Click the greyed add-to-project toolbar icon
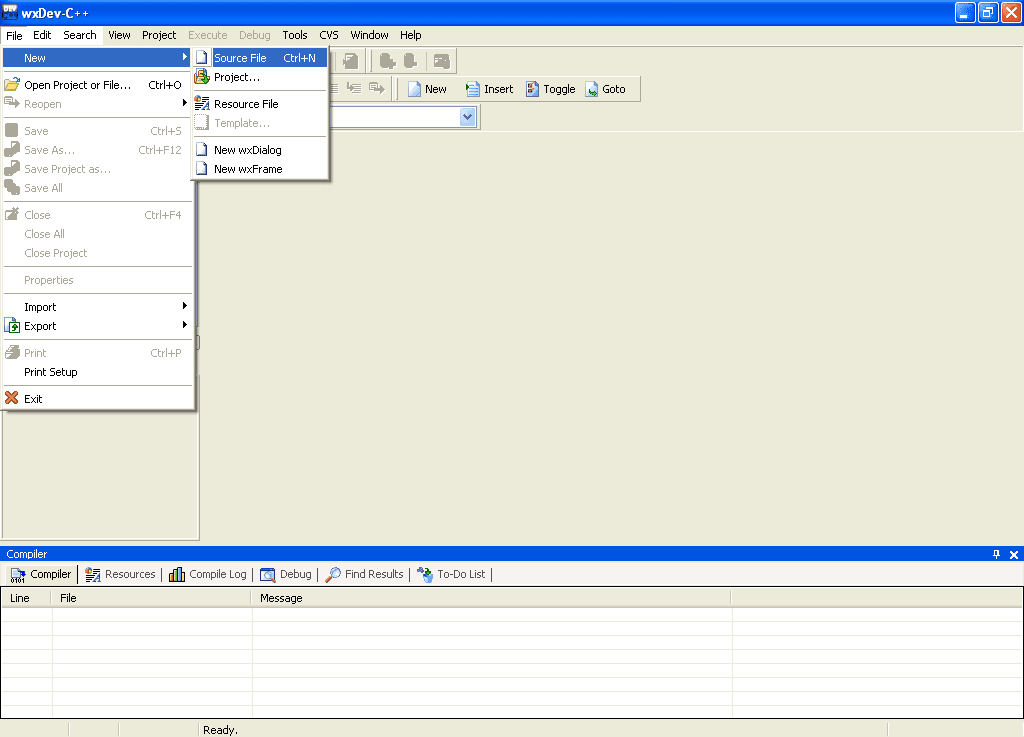Image resolution: width=1024 pixels, height=737 pixels. (387, 61)
